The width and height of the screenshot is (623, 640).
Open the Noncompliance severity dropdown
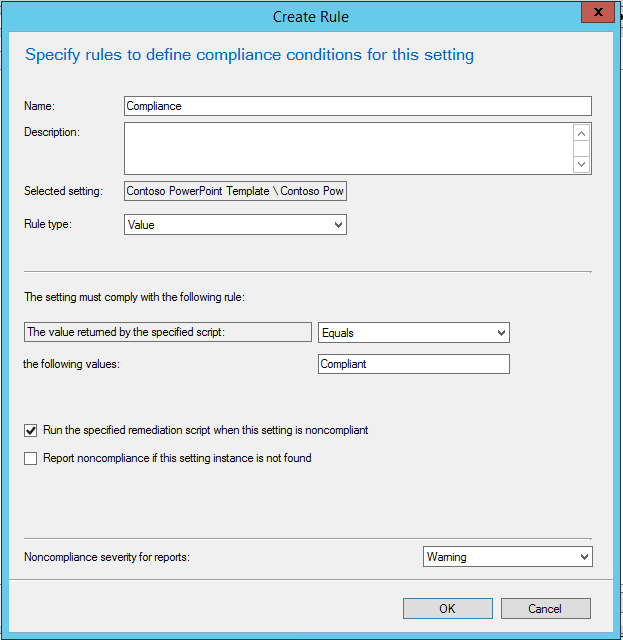(x=507, y=557)
